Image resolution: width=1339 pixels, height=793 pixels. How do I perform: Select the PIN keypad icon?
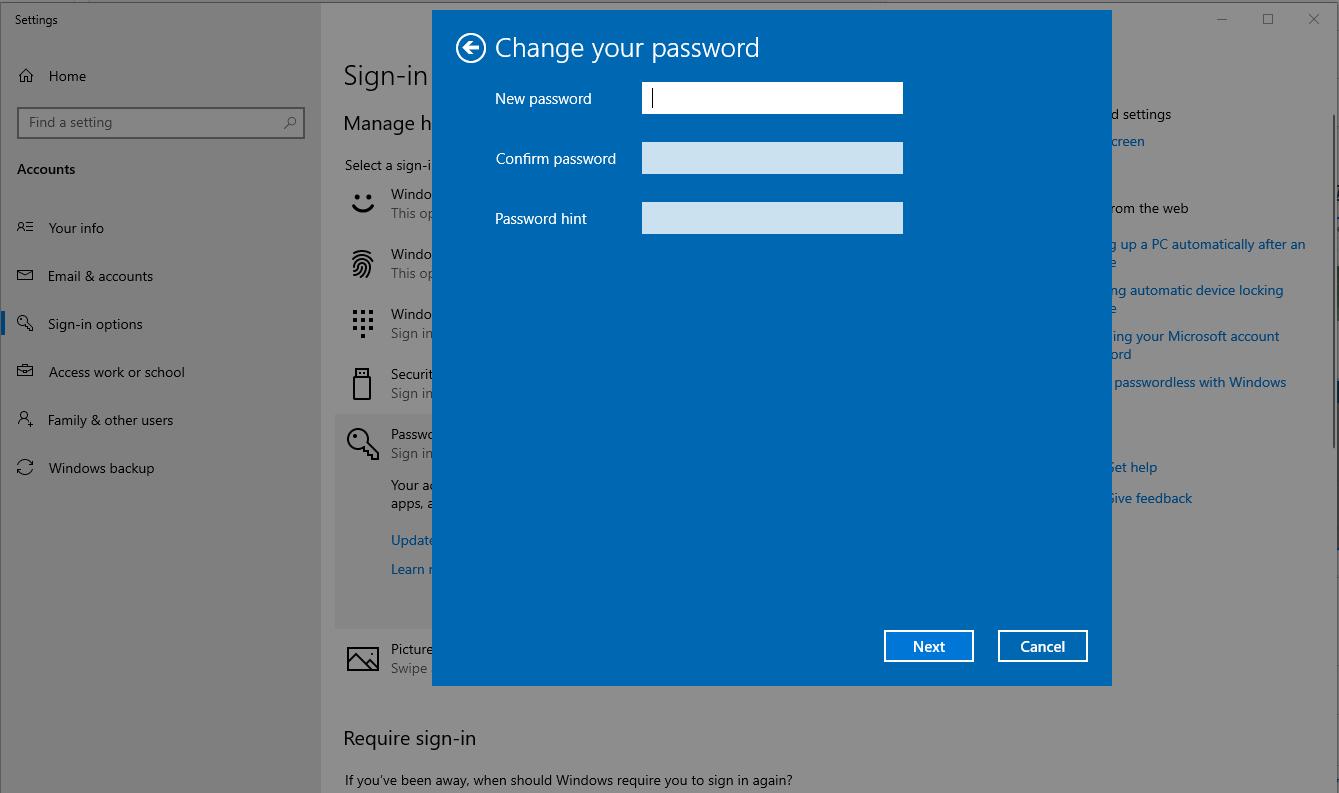362,323
